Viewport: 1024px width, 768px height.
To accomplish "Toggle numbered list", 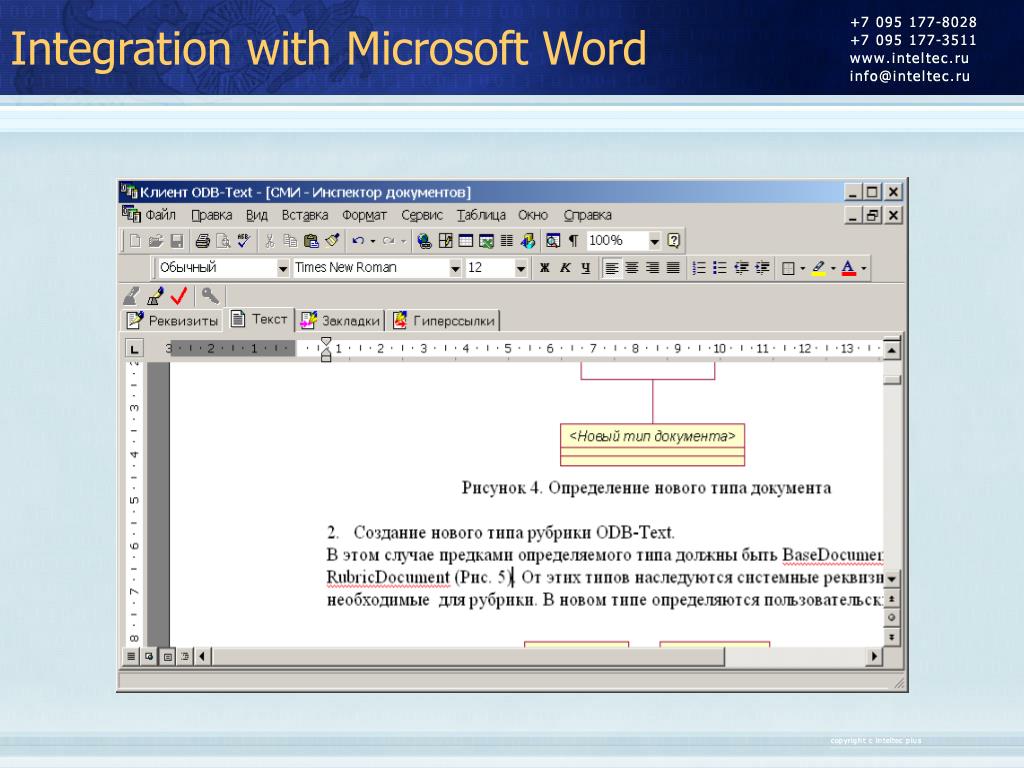I will (699, 268).
